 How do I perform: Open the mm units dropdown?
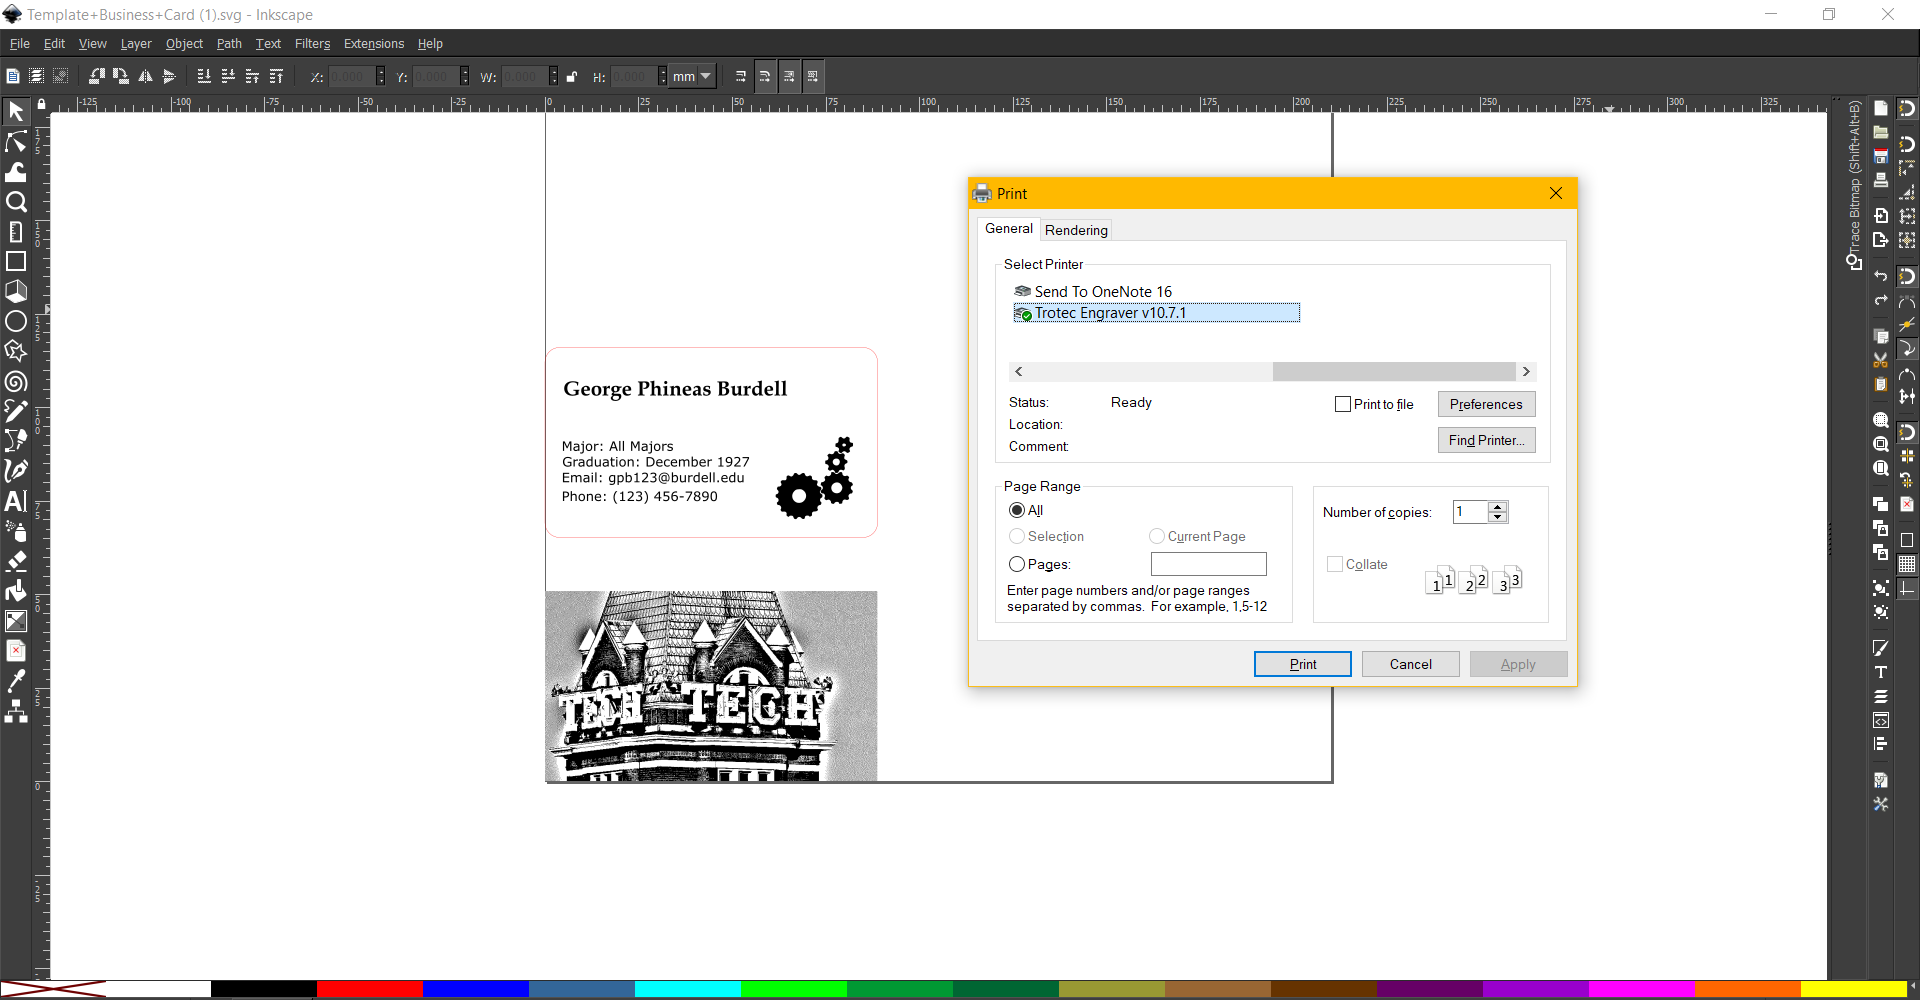click(x=692, y=76)
